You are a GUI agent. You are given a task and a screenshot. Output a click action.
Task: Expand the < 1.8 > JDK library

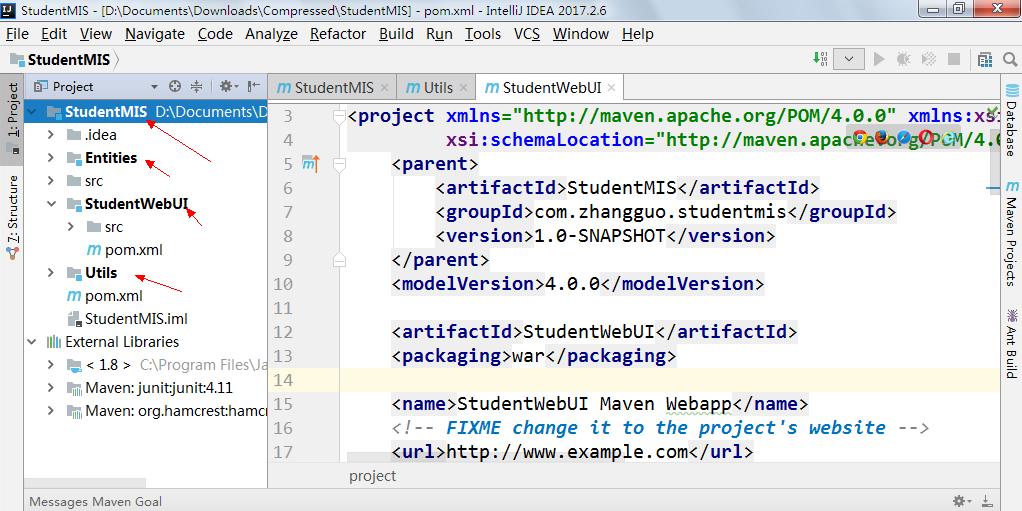click(x=51, y=364)
